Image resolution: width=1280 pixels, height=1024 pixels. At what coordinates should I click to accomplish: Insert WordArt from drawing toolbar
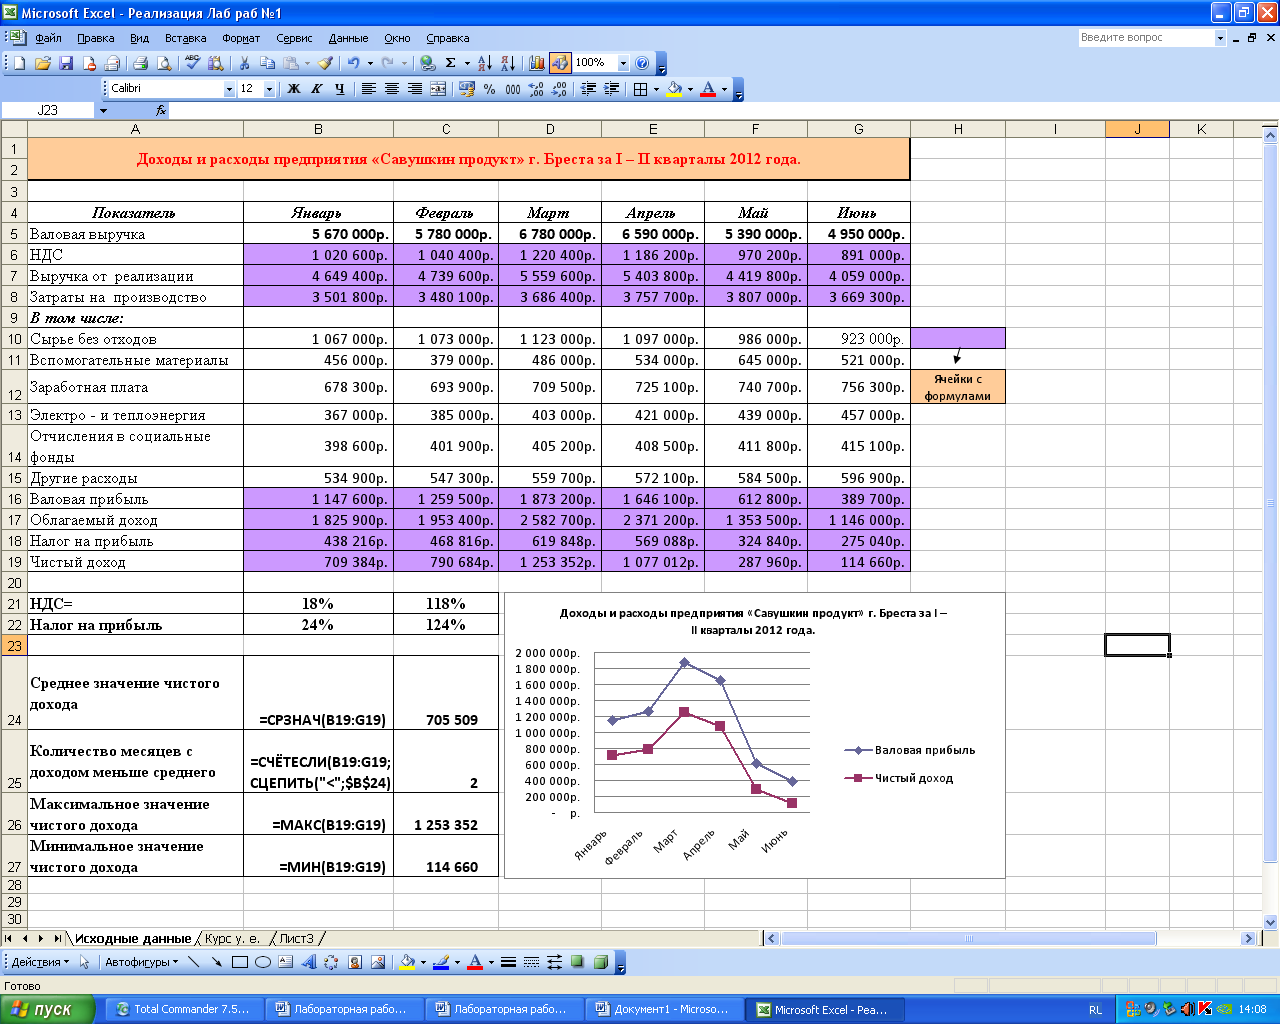tap(308, 962)
